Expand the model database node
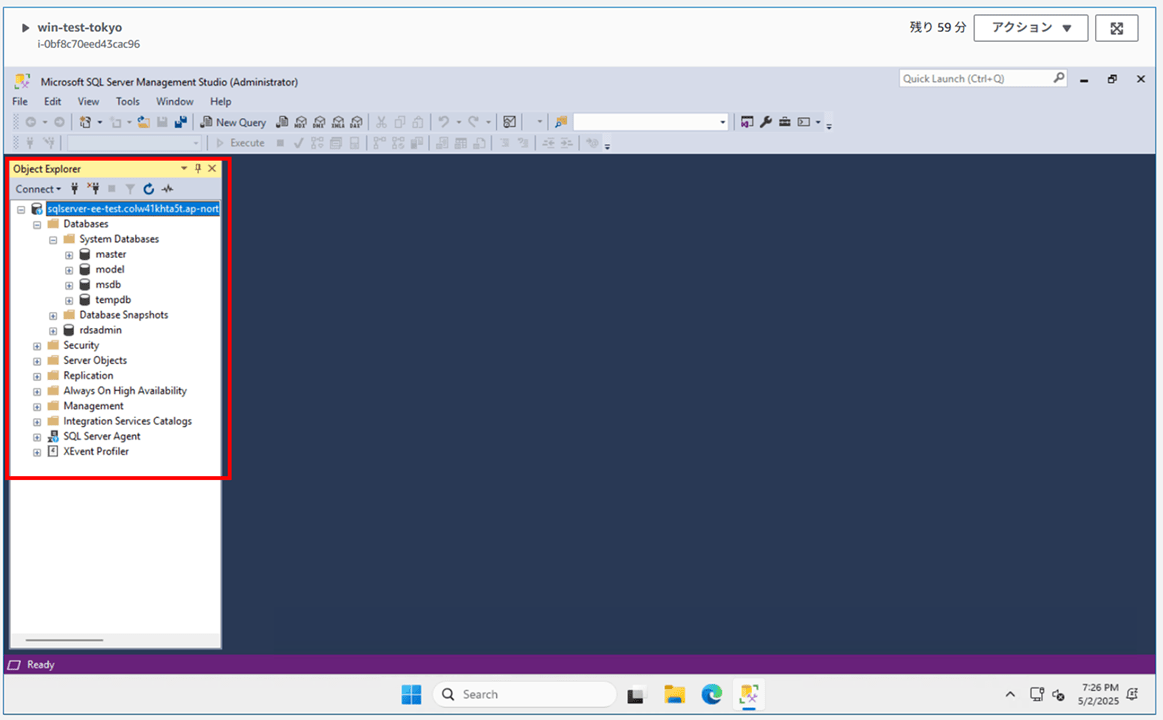 coord(69,271)
